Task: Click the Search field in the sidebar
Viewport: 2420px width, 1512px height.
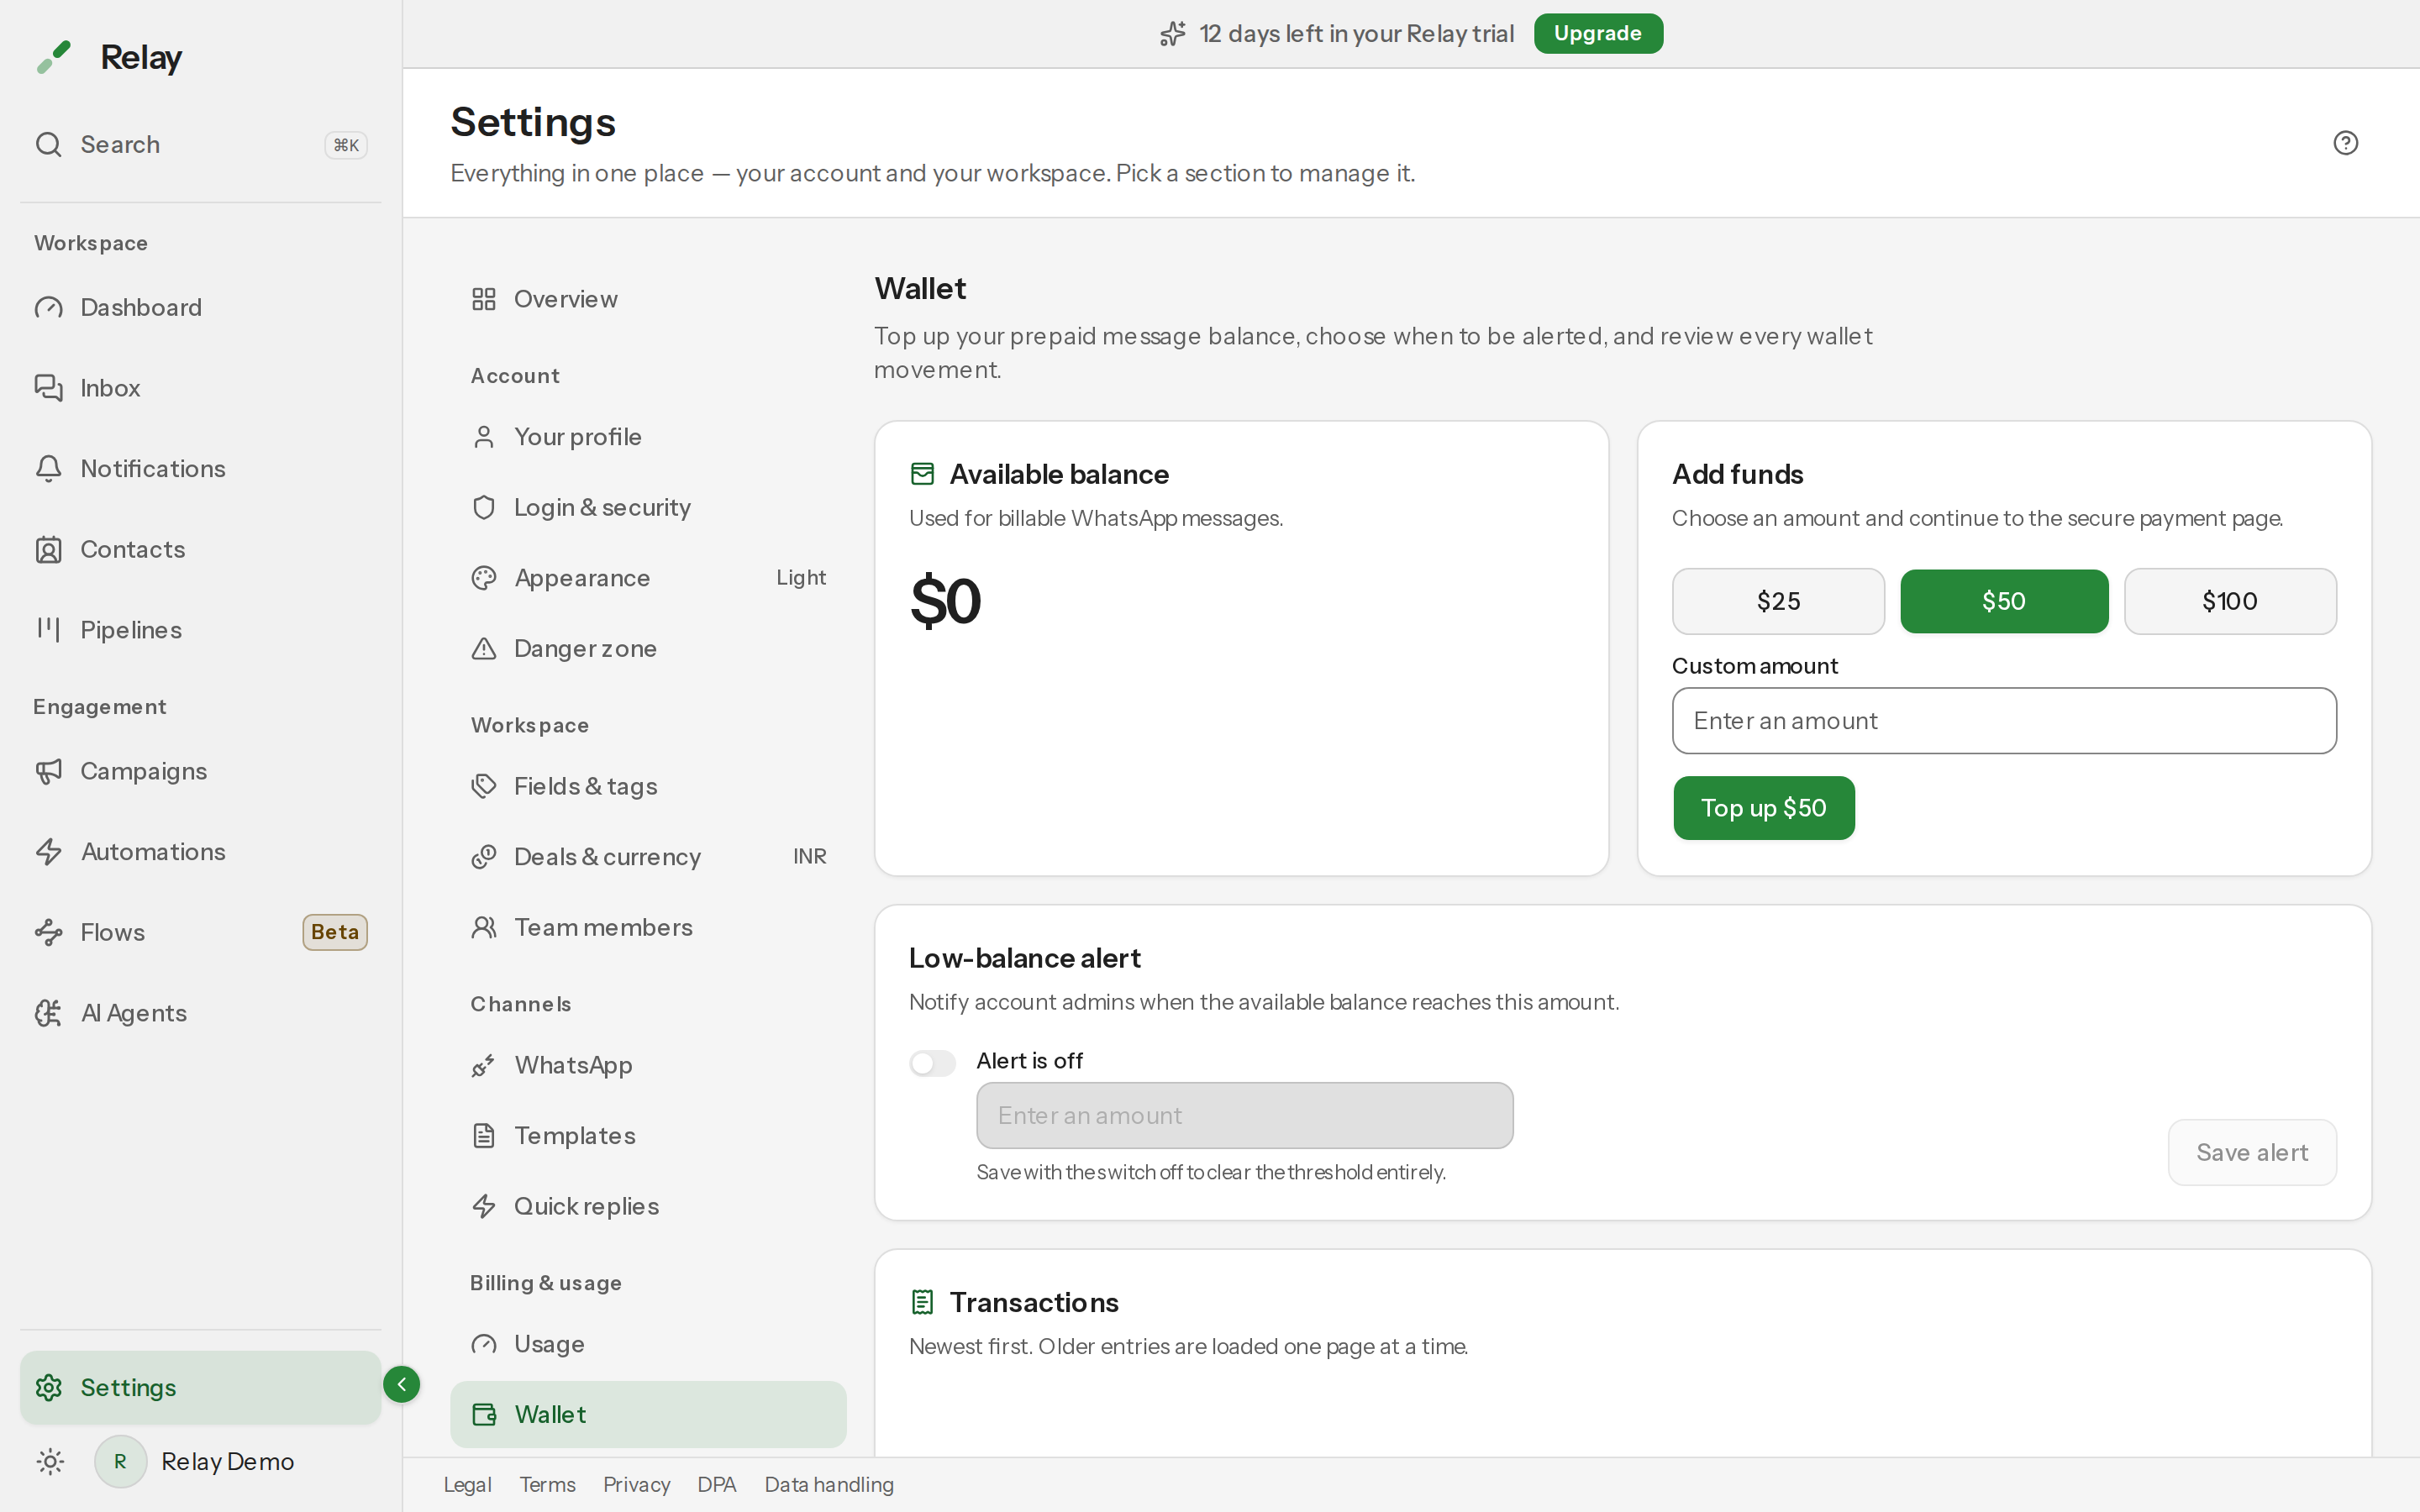Action: tap(200, 144)
